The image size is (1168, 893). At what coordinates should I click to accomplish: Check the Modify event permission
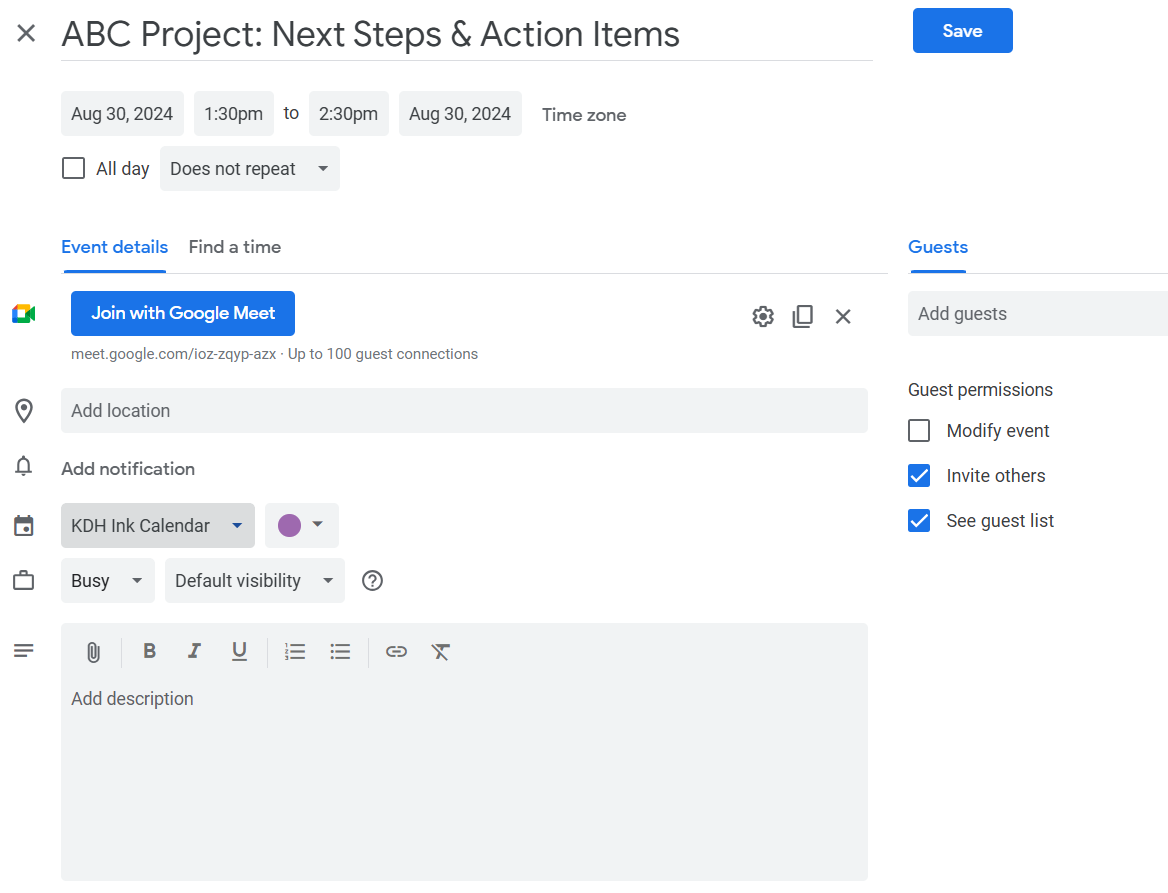coord(919,431)
